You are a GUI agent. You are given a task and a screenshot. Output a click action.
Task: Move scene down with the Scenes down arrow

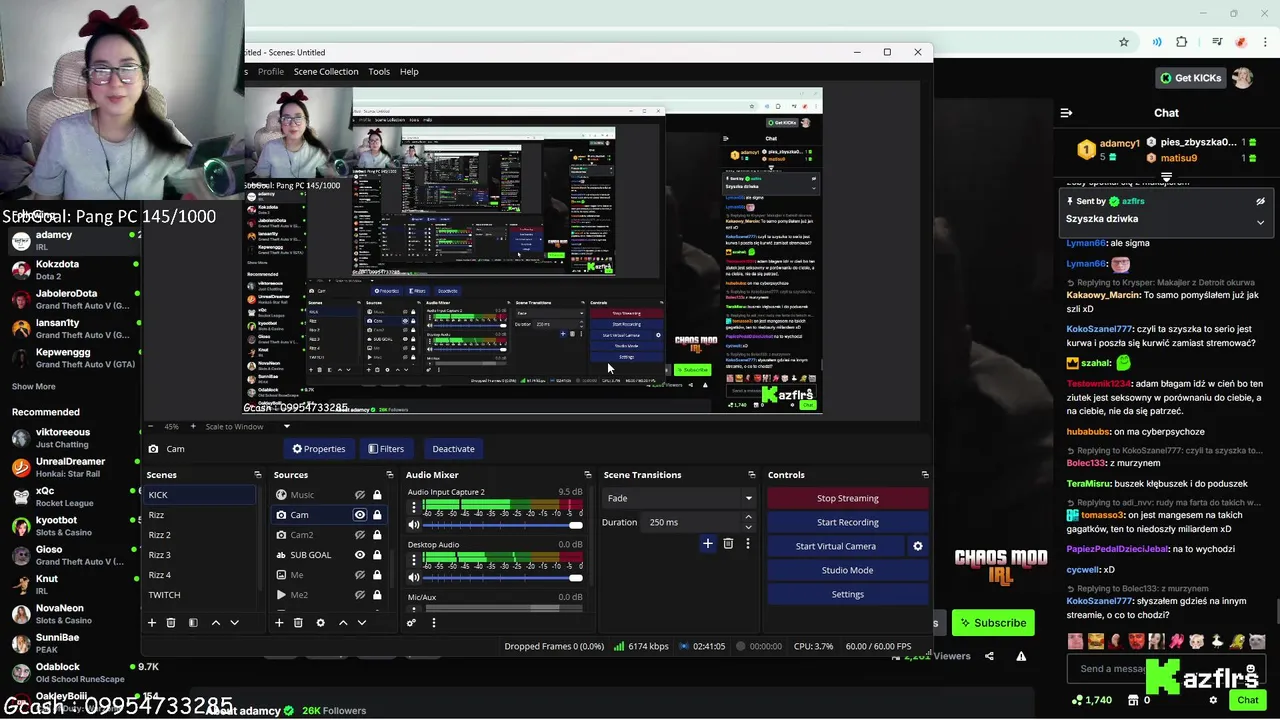pos(234,623)
